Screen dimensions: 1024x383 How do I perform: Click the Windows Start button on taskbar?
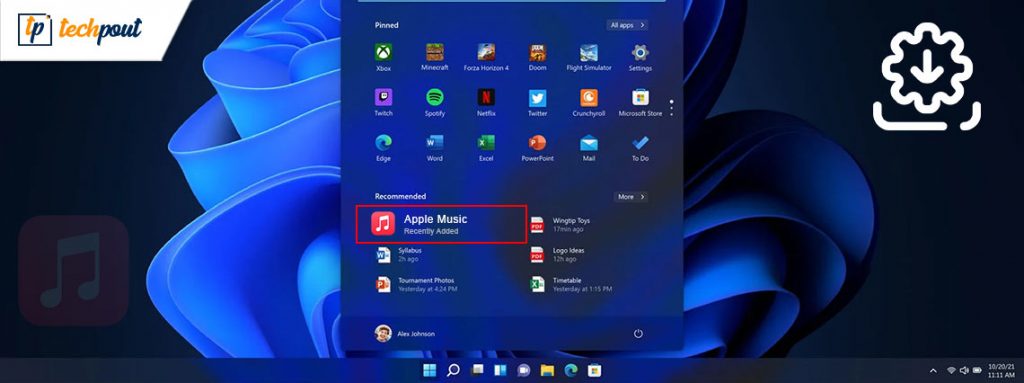(x=430, y=371)
